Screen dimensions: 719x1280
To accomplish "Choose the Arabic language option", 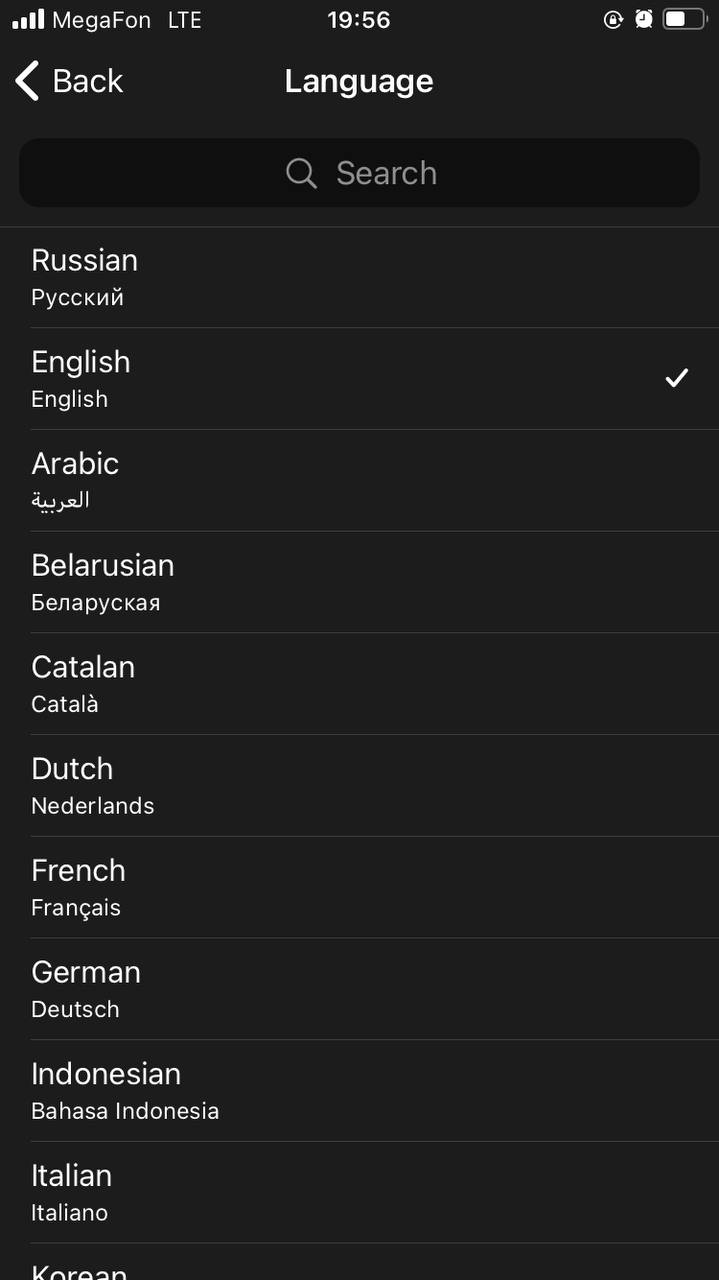I will [x=359, y=480].
